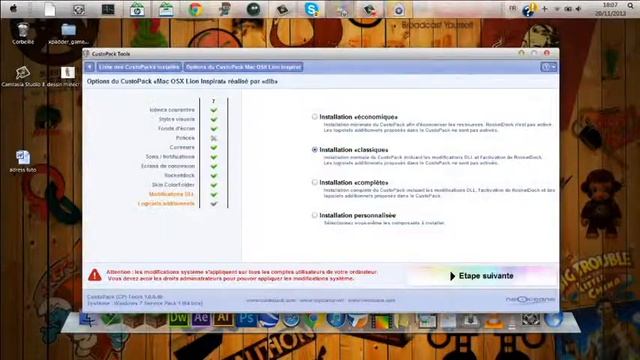Open Google Chrome from the top bar
This screenshot has width=640, height=360.
[196, 9]
